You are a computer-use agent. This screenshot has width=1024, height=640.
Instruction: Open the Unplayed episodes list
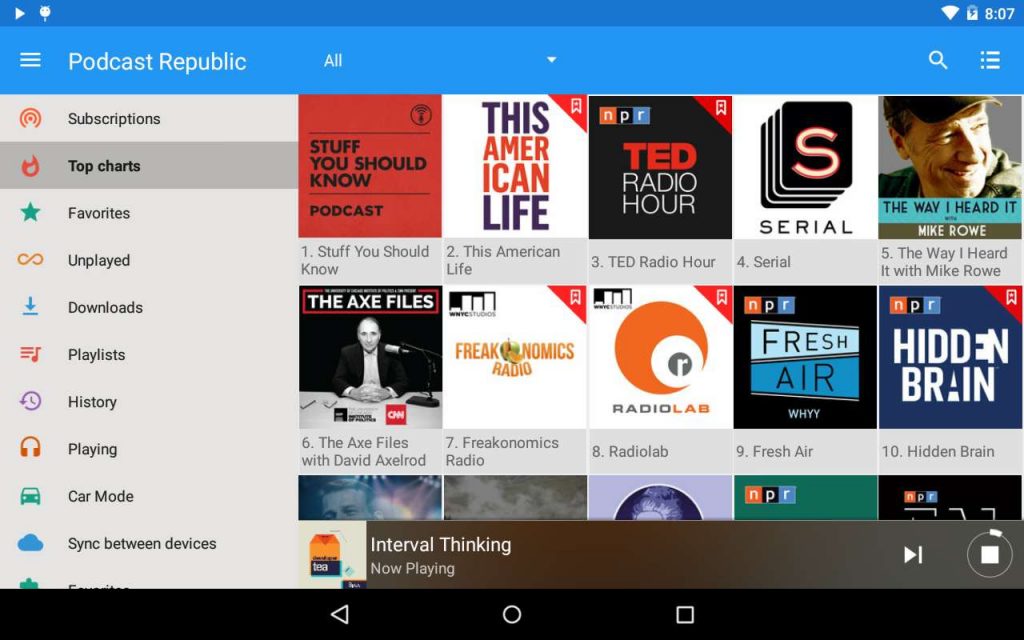[149, 260]
